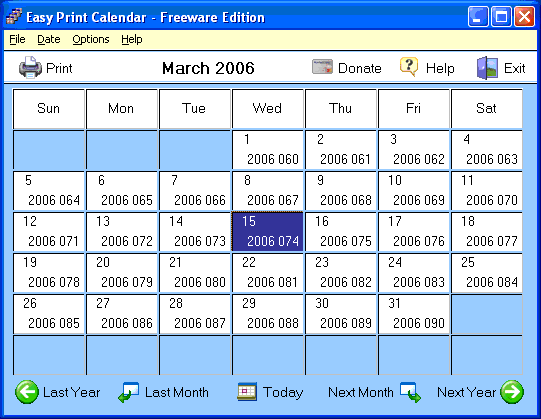The image size is (541, 419).
Task: Click the Donate text label
Action: 360,68
